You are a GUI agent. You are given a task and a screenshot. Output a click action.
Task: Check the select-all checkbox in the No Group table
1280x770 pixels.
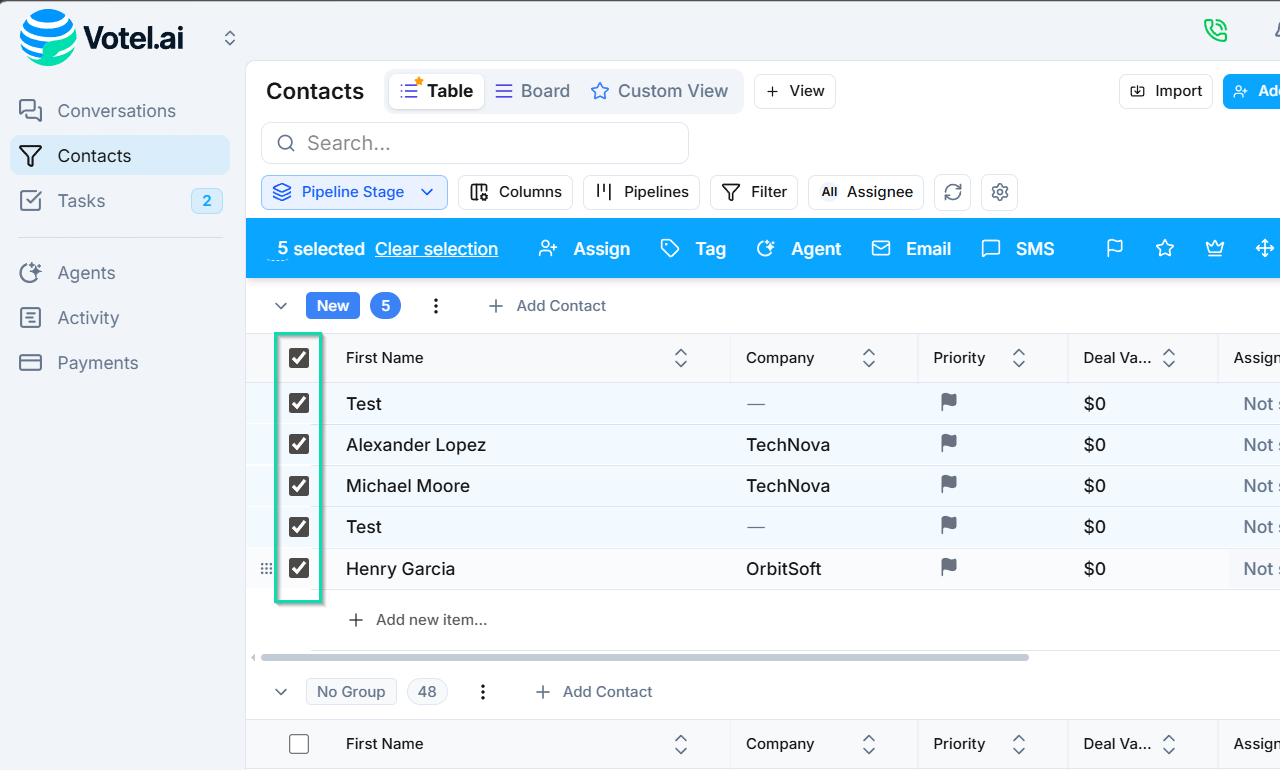(298, 743)
